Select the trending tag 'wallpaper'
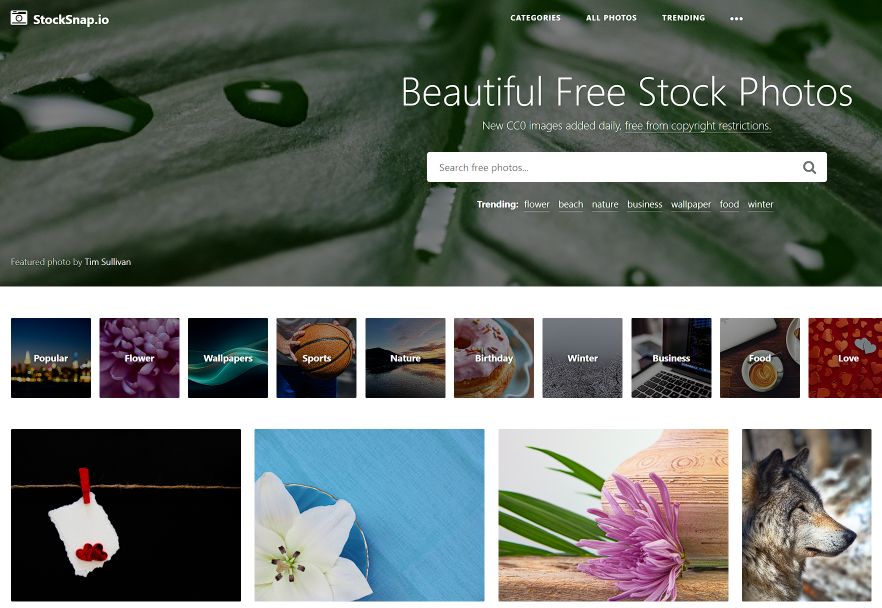This screenshot has height=608, width=882. [x=691, y=205]
